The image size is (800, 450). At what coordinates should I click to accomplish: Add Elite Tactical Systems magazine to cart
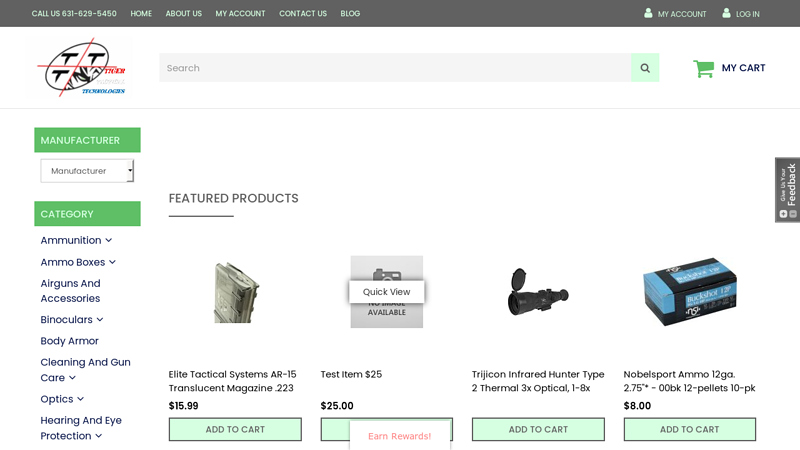235,430
